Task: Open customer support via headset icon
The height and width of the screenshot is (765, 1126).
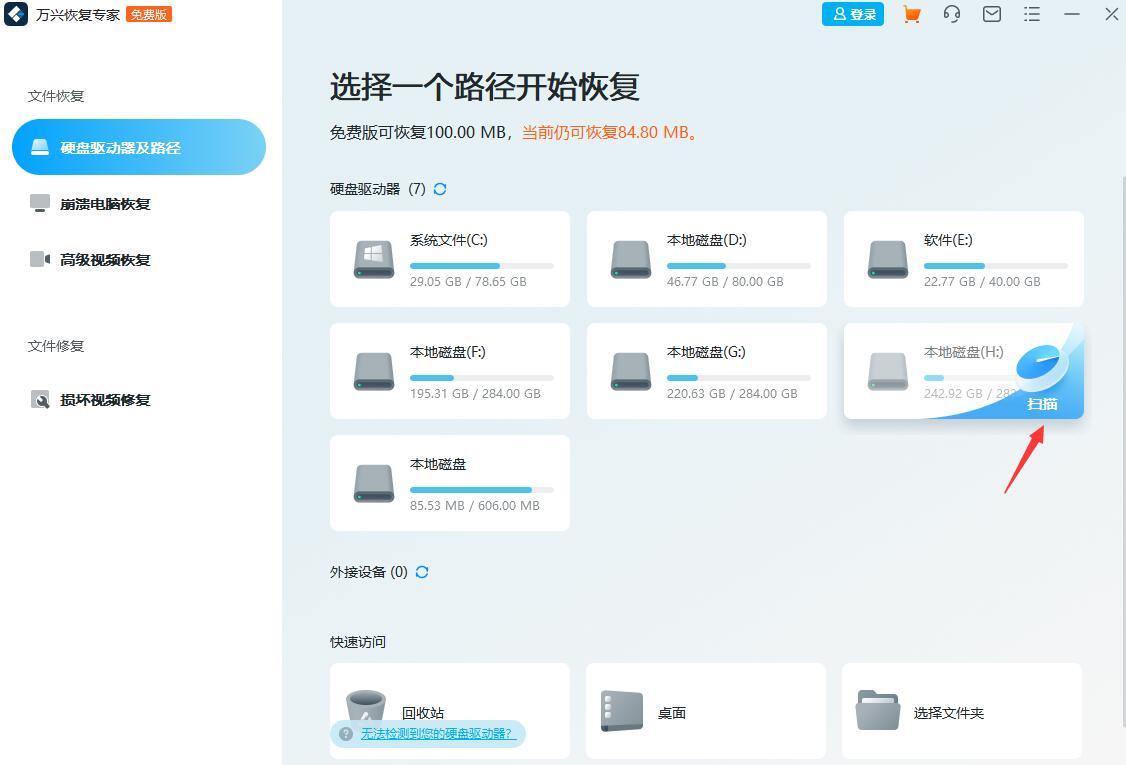Action: 951,14
